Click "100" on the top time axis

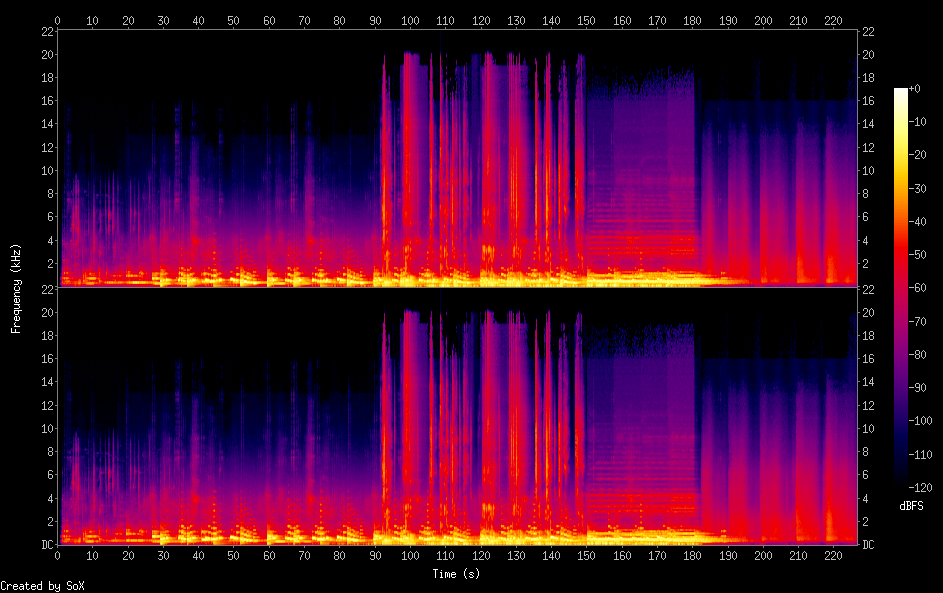coord(410,20)
